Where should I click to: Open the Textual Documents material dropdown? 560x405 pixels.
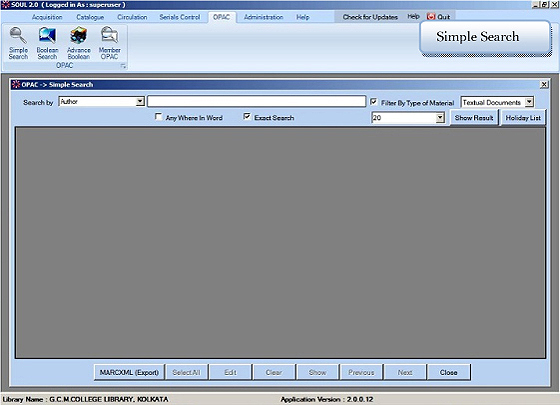click(529, 102)
